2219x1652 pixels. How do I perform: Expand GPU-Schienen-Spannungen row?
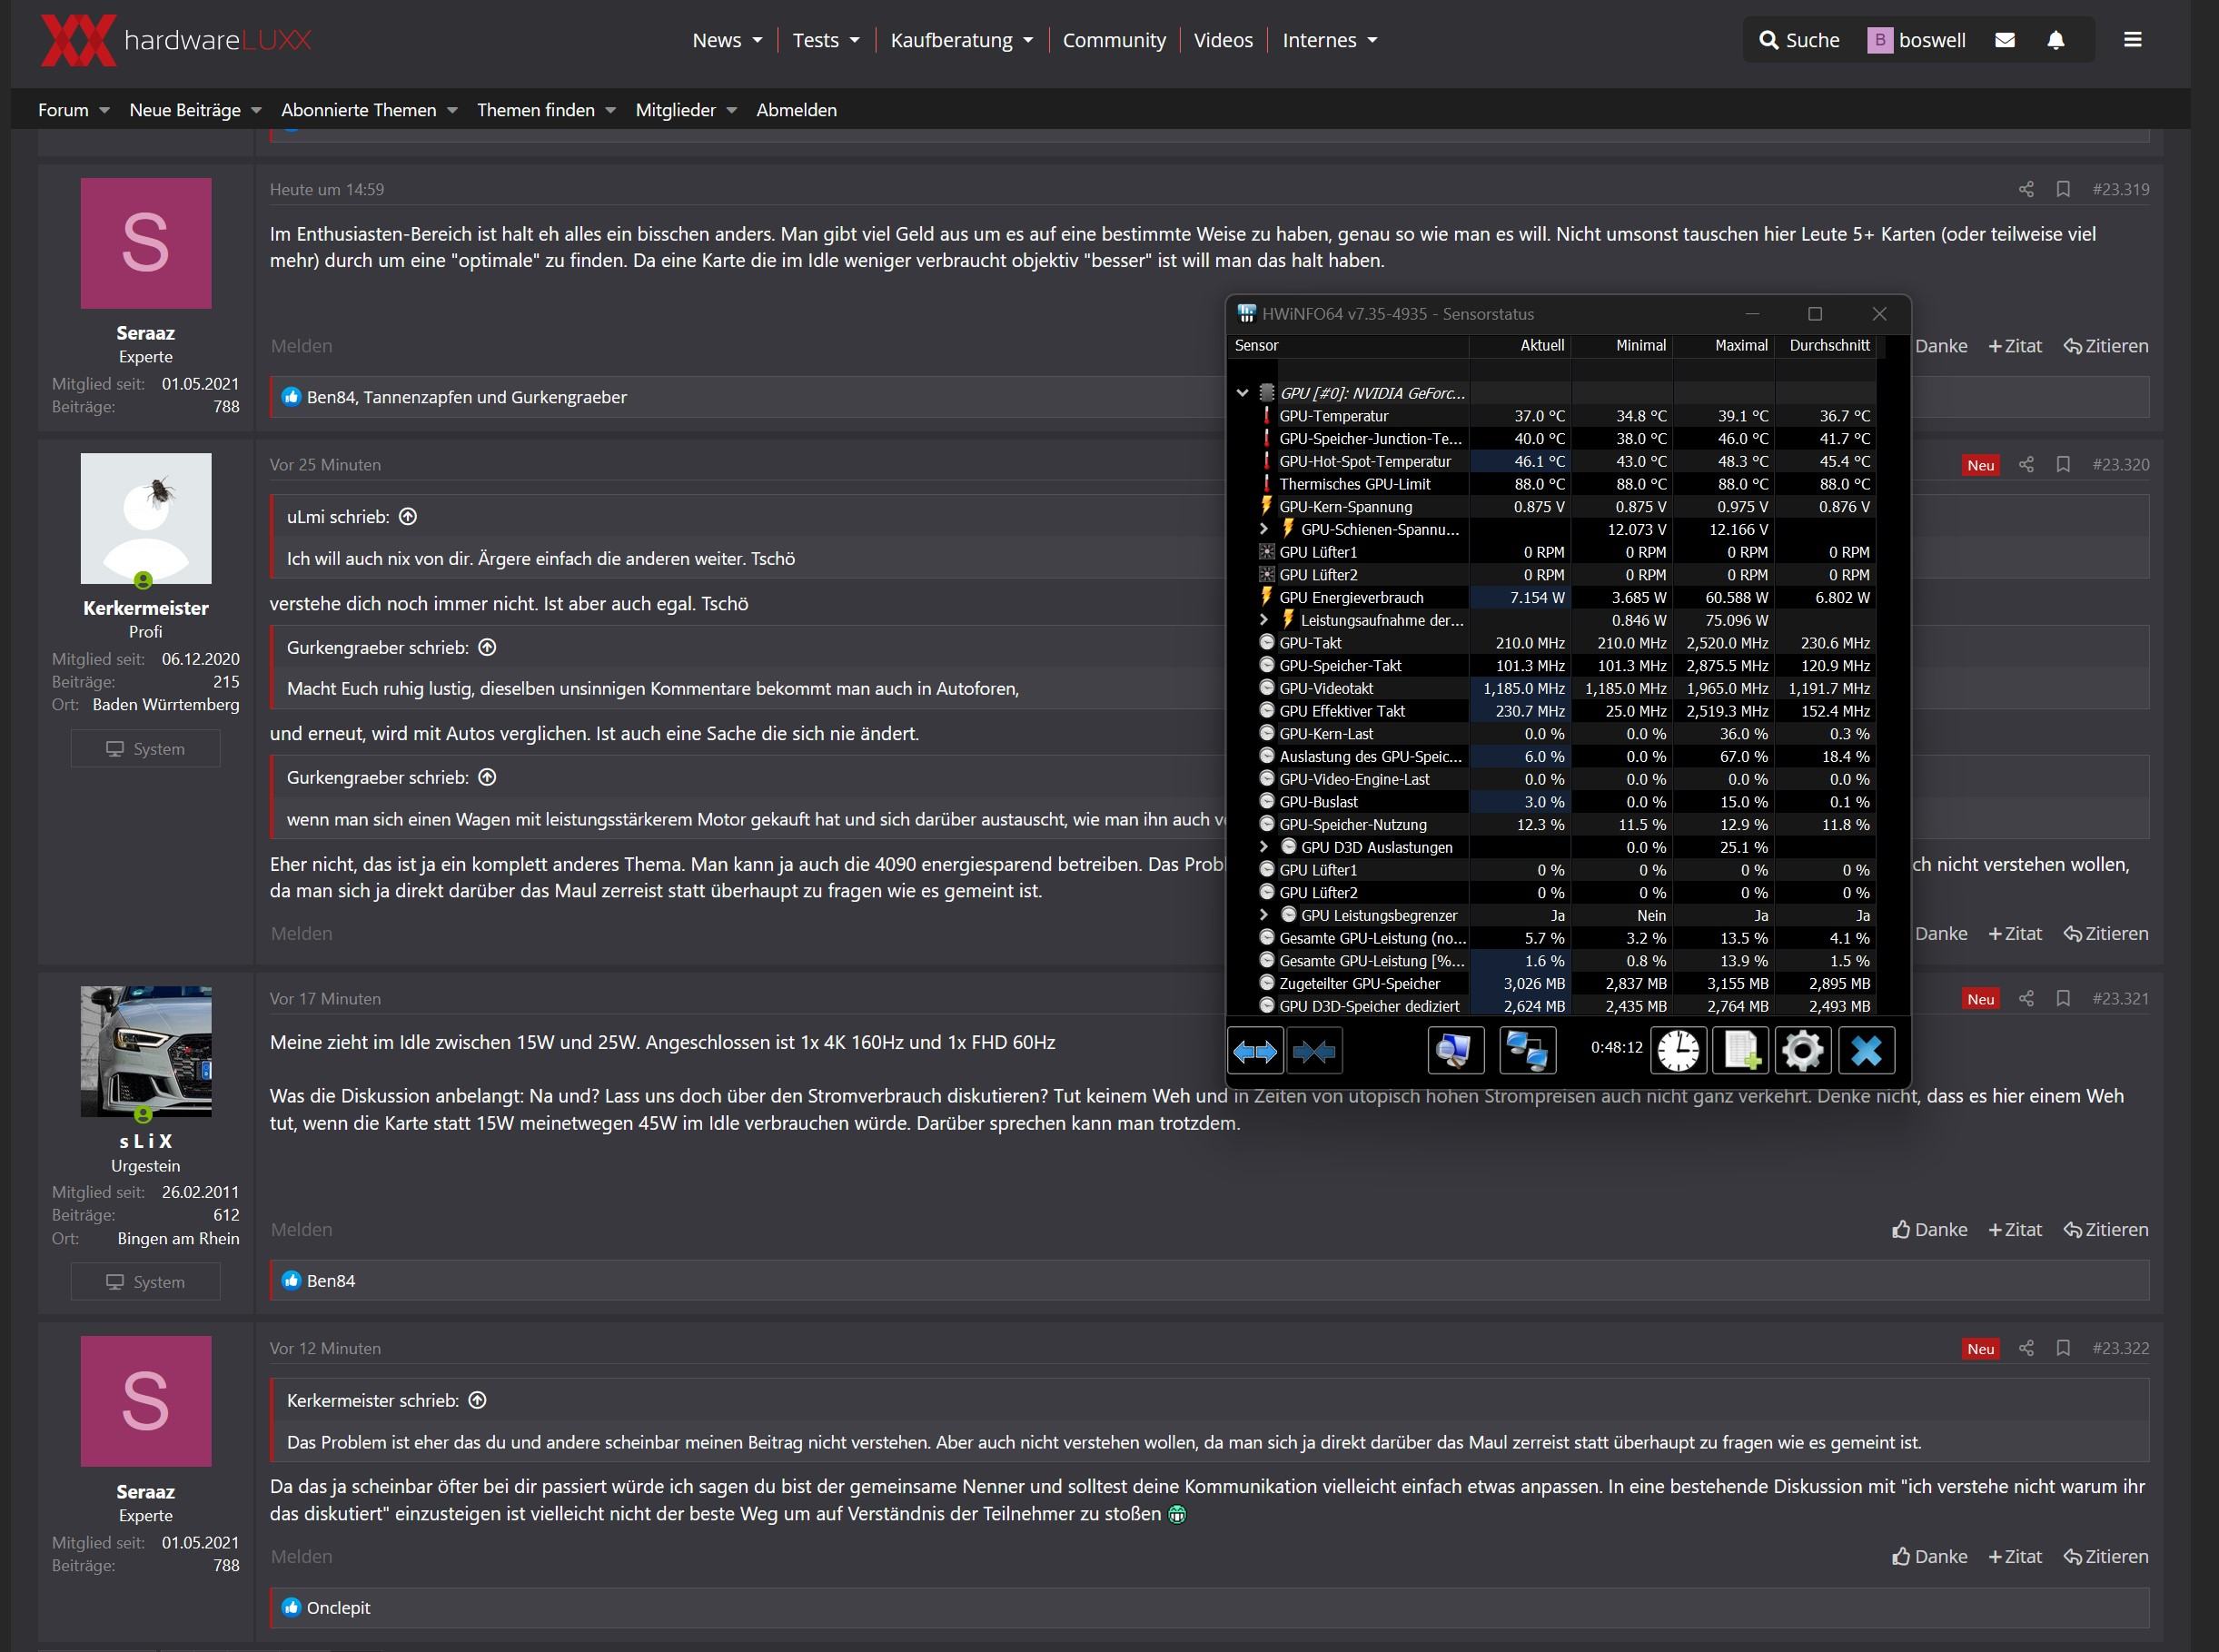click(1263, 529)
